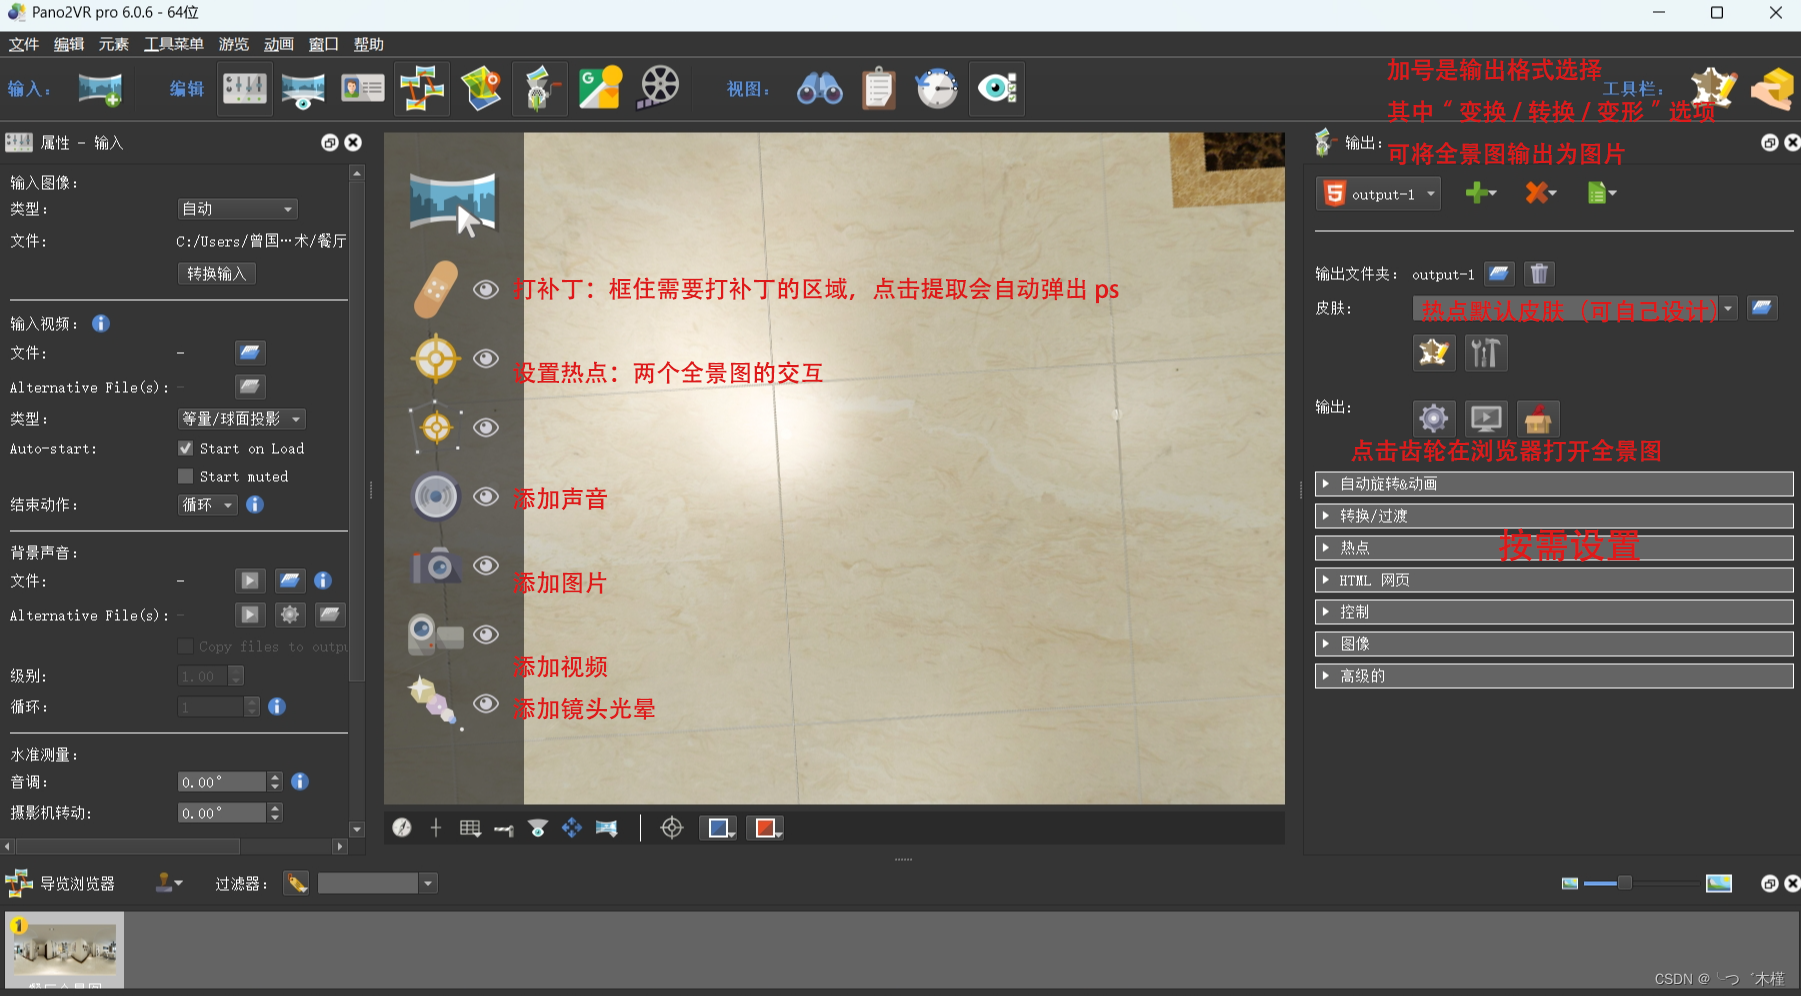Image resolution: width=1801 pixels, height=996 pixels.
Task: Expand the auto rotation & animation section
Action: coord(1553,484)
